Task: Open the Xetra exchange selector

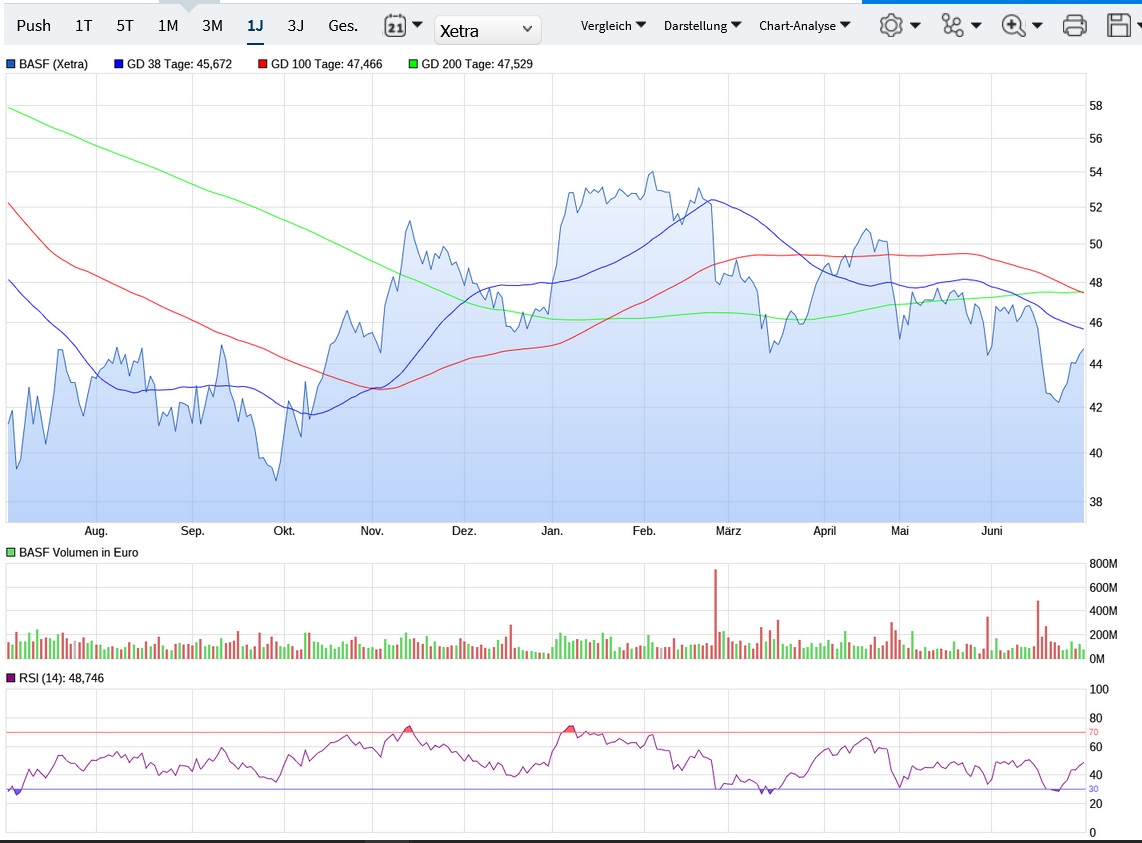Action: point(487,30)
